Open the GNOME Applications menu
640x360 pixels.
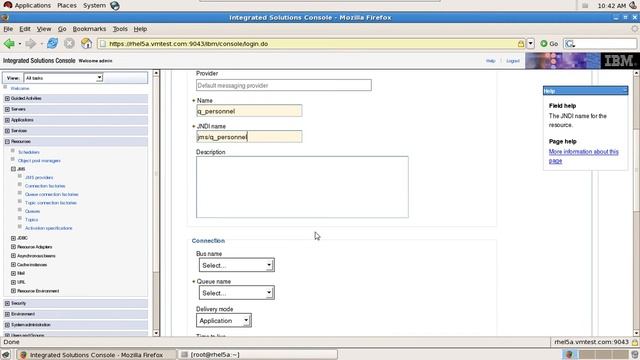(32, 6)
